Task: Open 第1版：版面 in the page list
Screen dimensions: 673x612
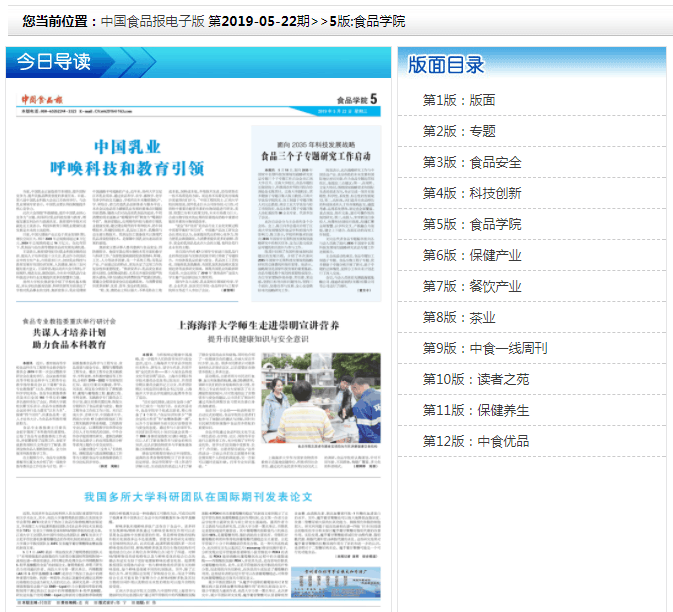Action: coord(459,100)
